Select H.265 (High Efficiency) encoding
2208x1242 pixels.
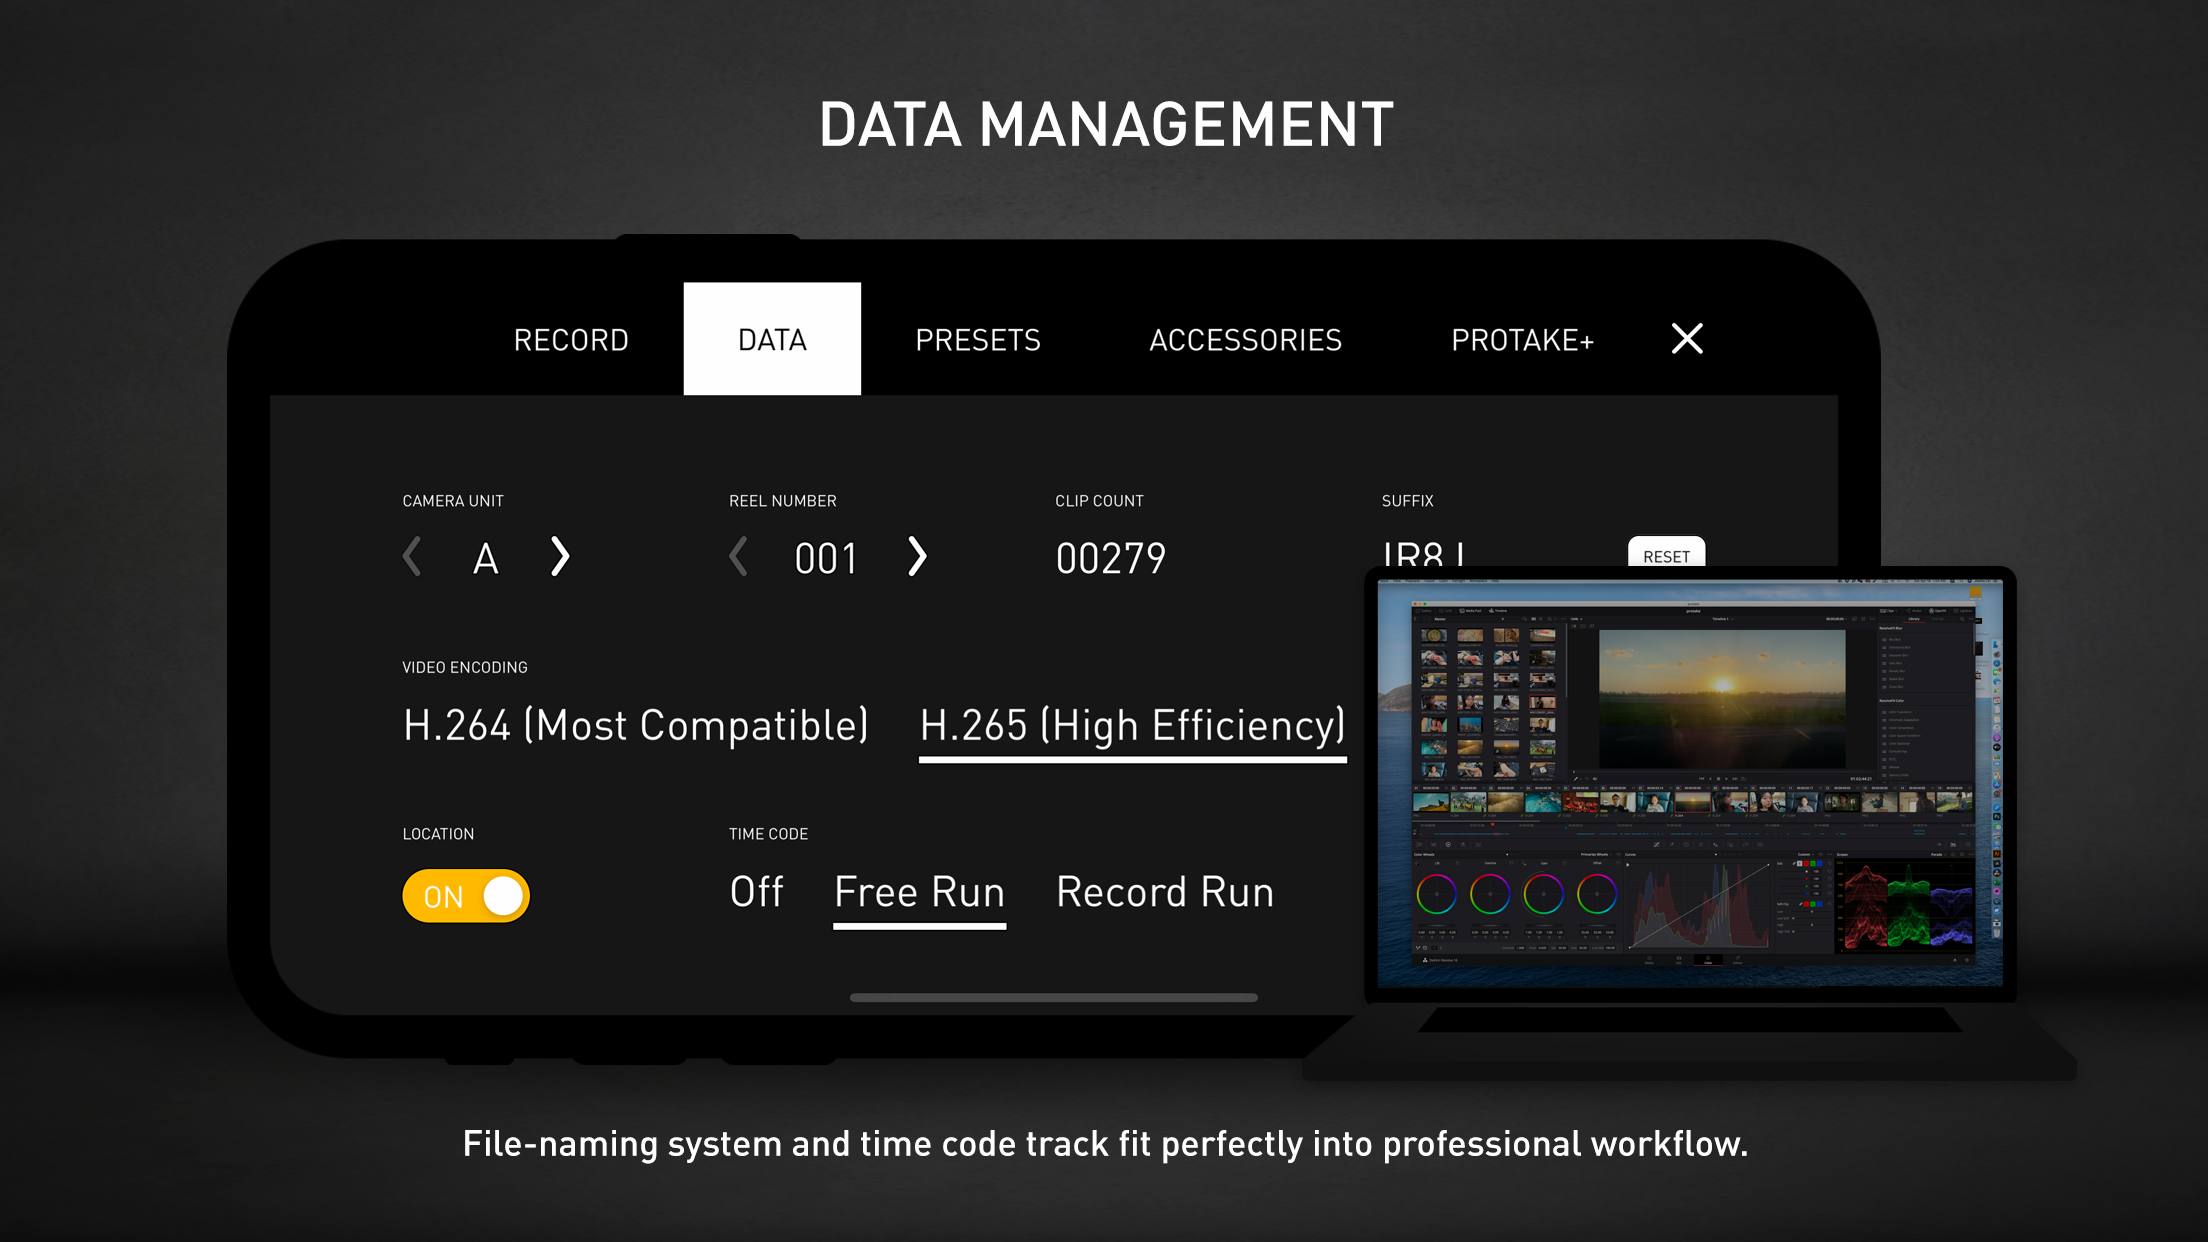pos(1132,726)
